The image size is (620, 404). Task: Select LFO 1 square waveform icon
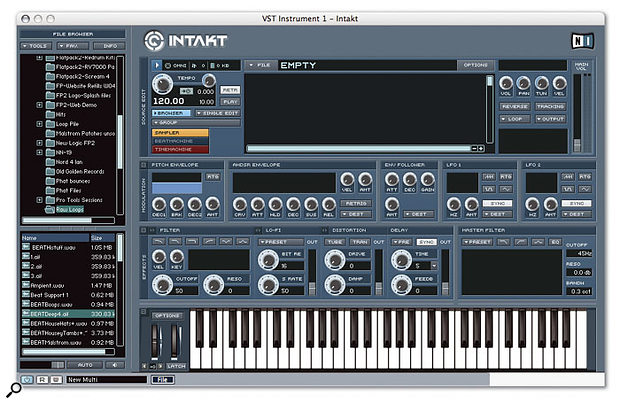(489, 189)
